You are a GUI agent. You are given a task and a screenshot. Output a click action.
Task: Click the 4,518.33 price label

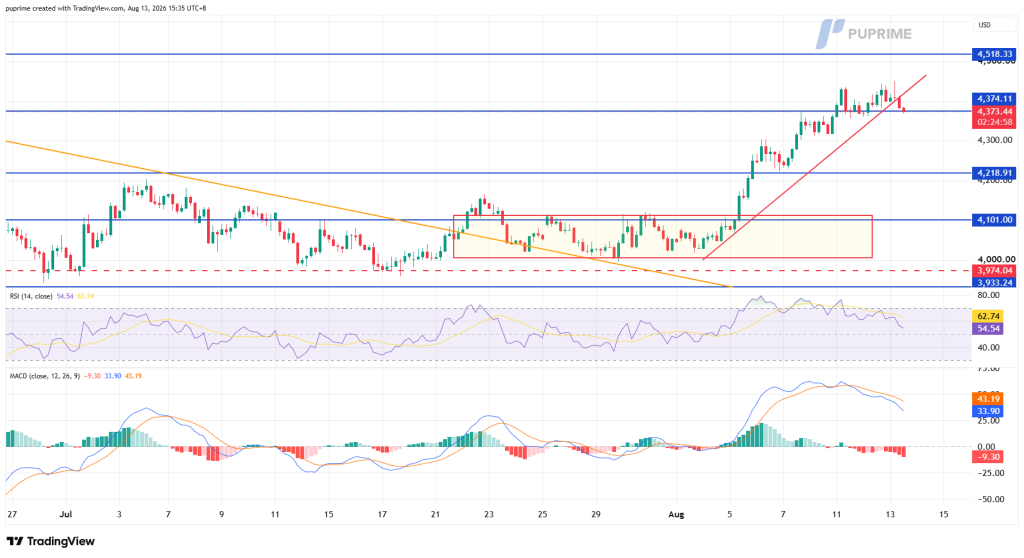[x=995, y=54]
